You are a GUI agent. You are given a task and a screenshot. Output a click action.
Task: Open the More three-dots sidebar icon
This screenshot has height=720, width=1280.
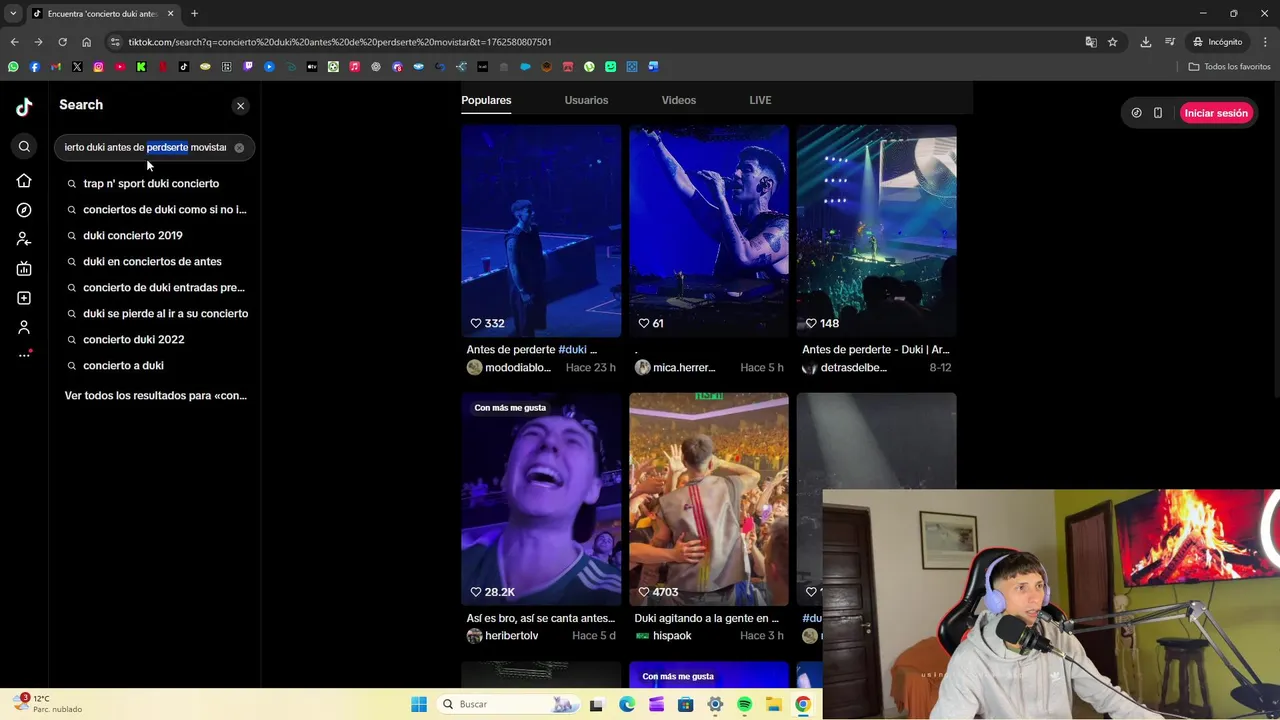click(x=24, y=355)
